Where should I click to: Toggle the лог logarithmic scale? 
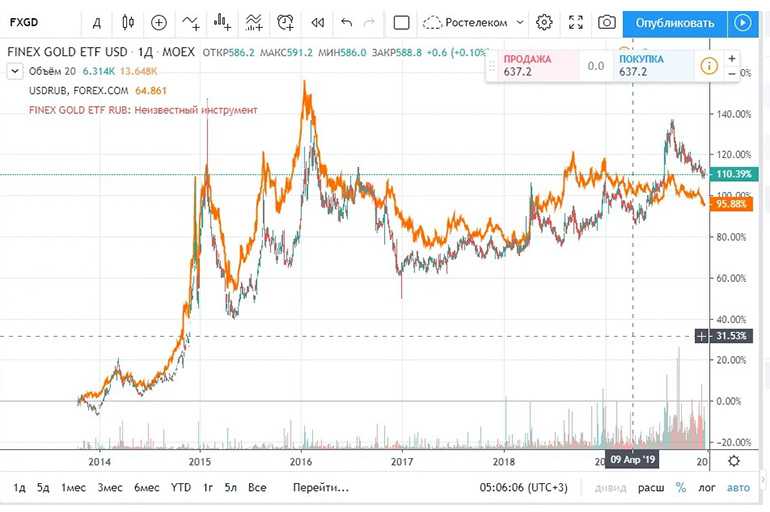(x=707, y=487)
